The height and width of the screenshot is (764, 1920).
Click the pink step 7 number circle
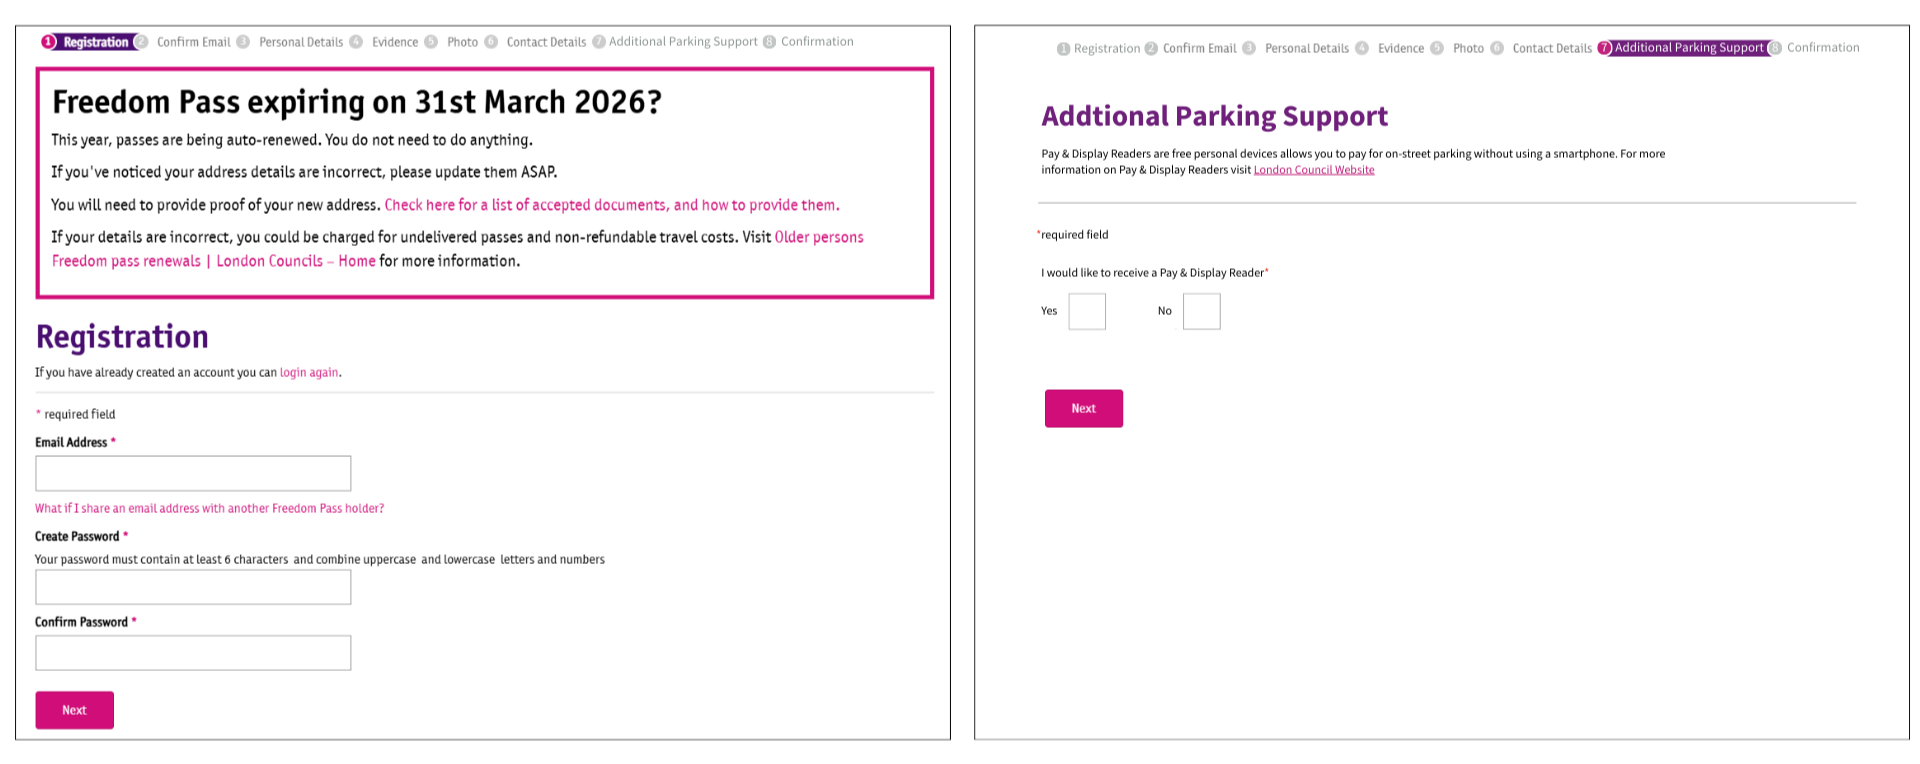1605,48
